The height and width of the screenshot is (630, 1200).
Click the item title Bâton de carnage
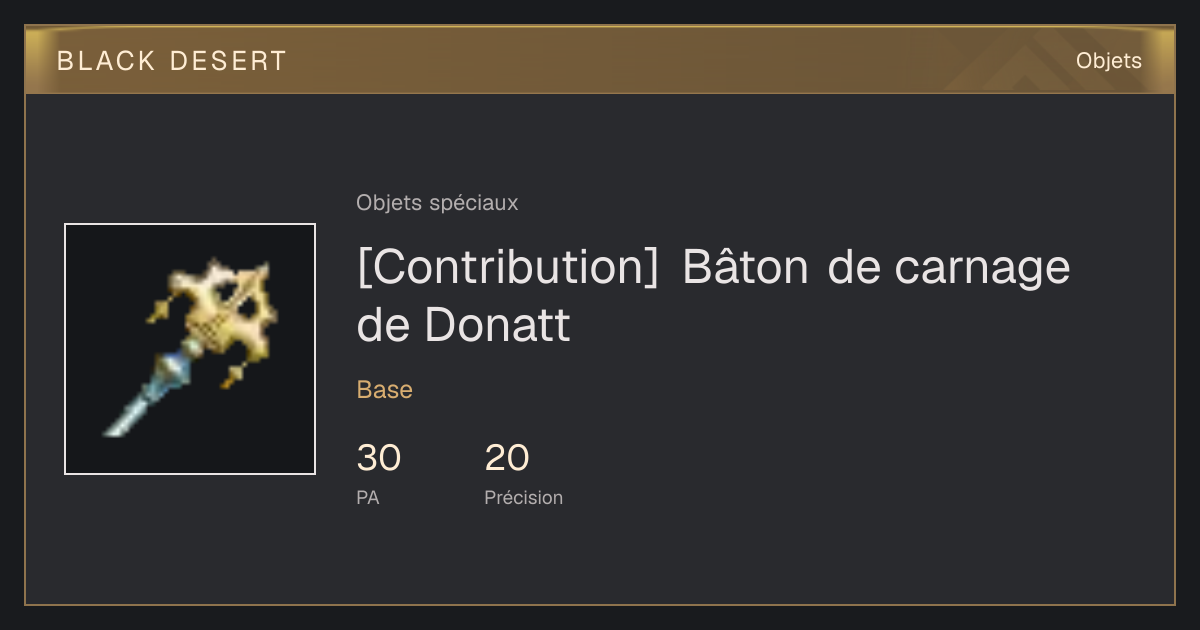tap(877, 268)
